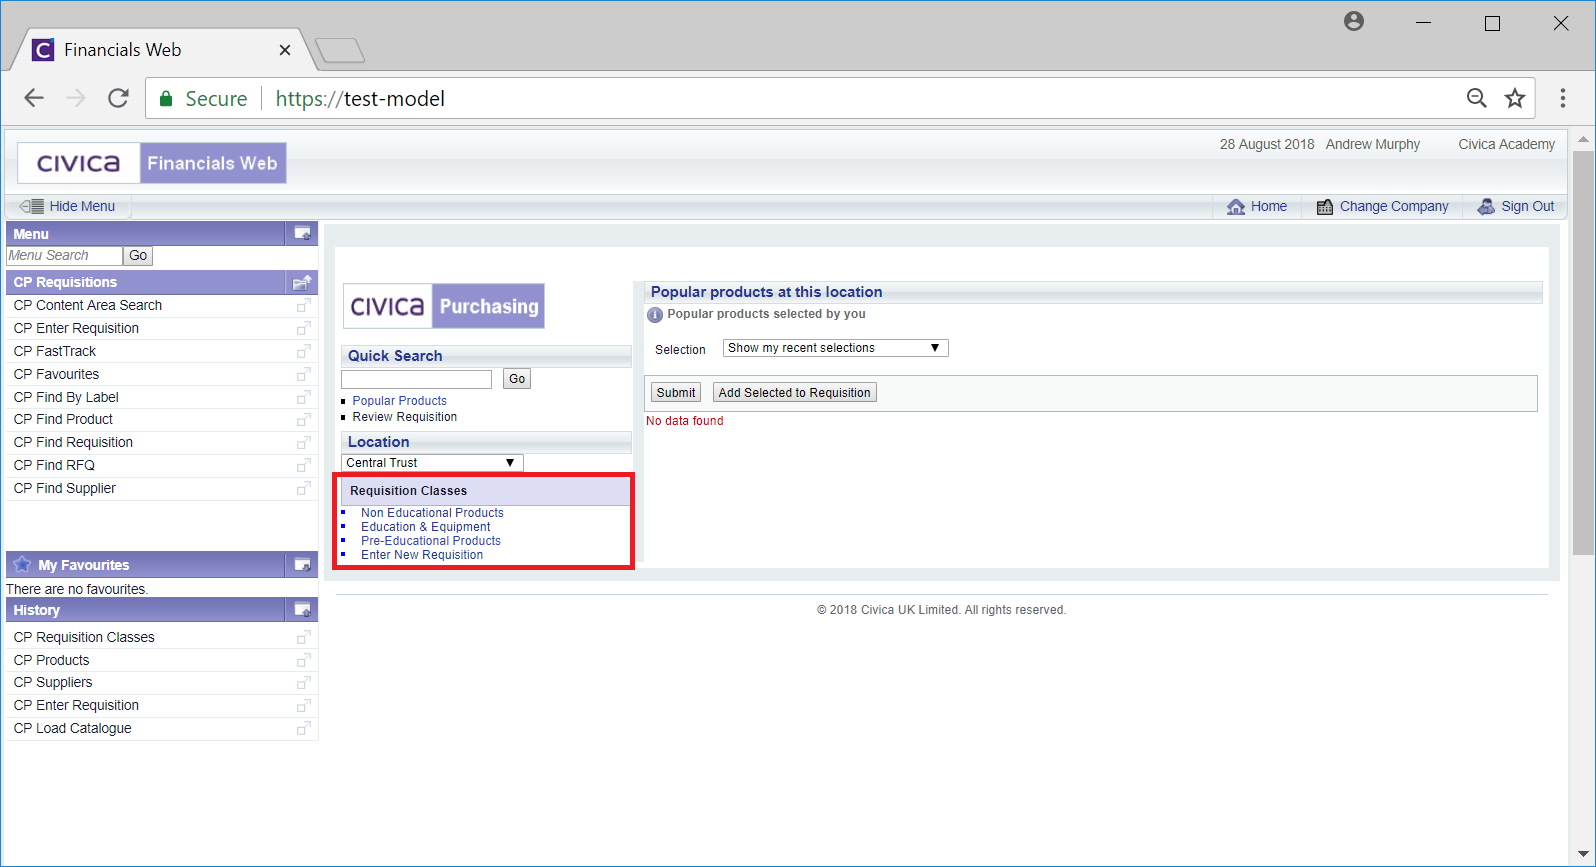Focus the Quick Search text field
The image size is (1596, 867).
click(416, 379)
